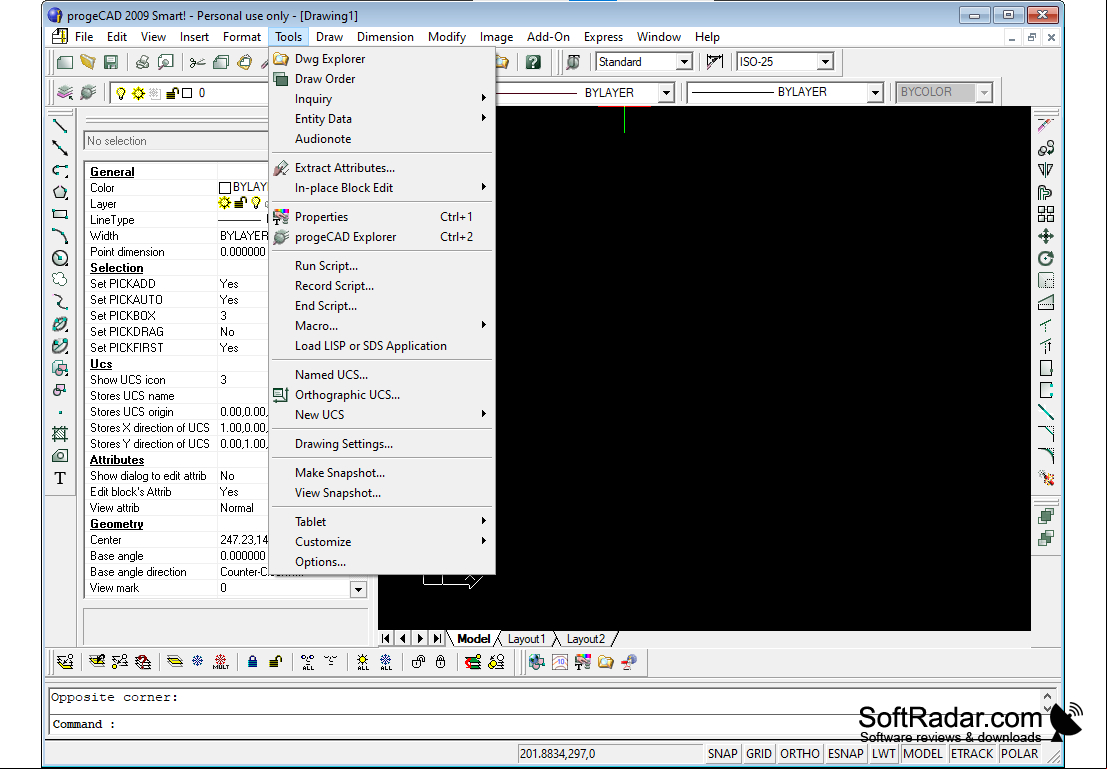Click the New drawing icon in toolbar
The image size is (1107, 769).
pyautogui.click(x=65, y=62)
